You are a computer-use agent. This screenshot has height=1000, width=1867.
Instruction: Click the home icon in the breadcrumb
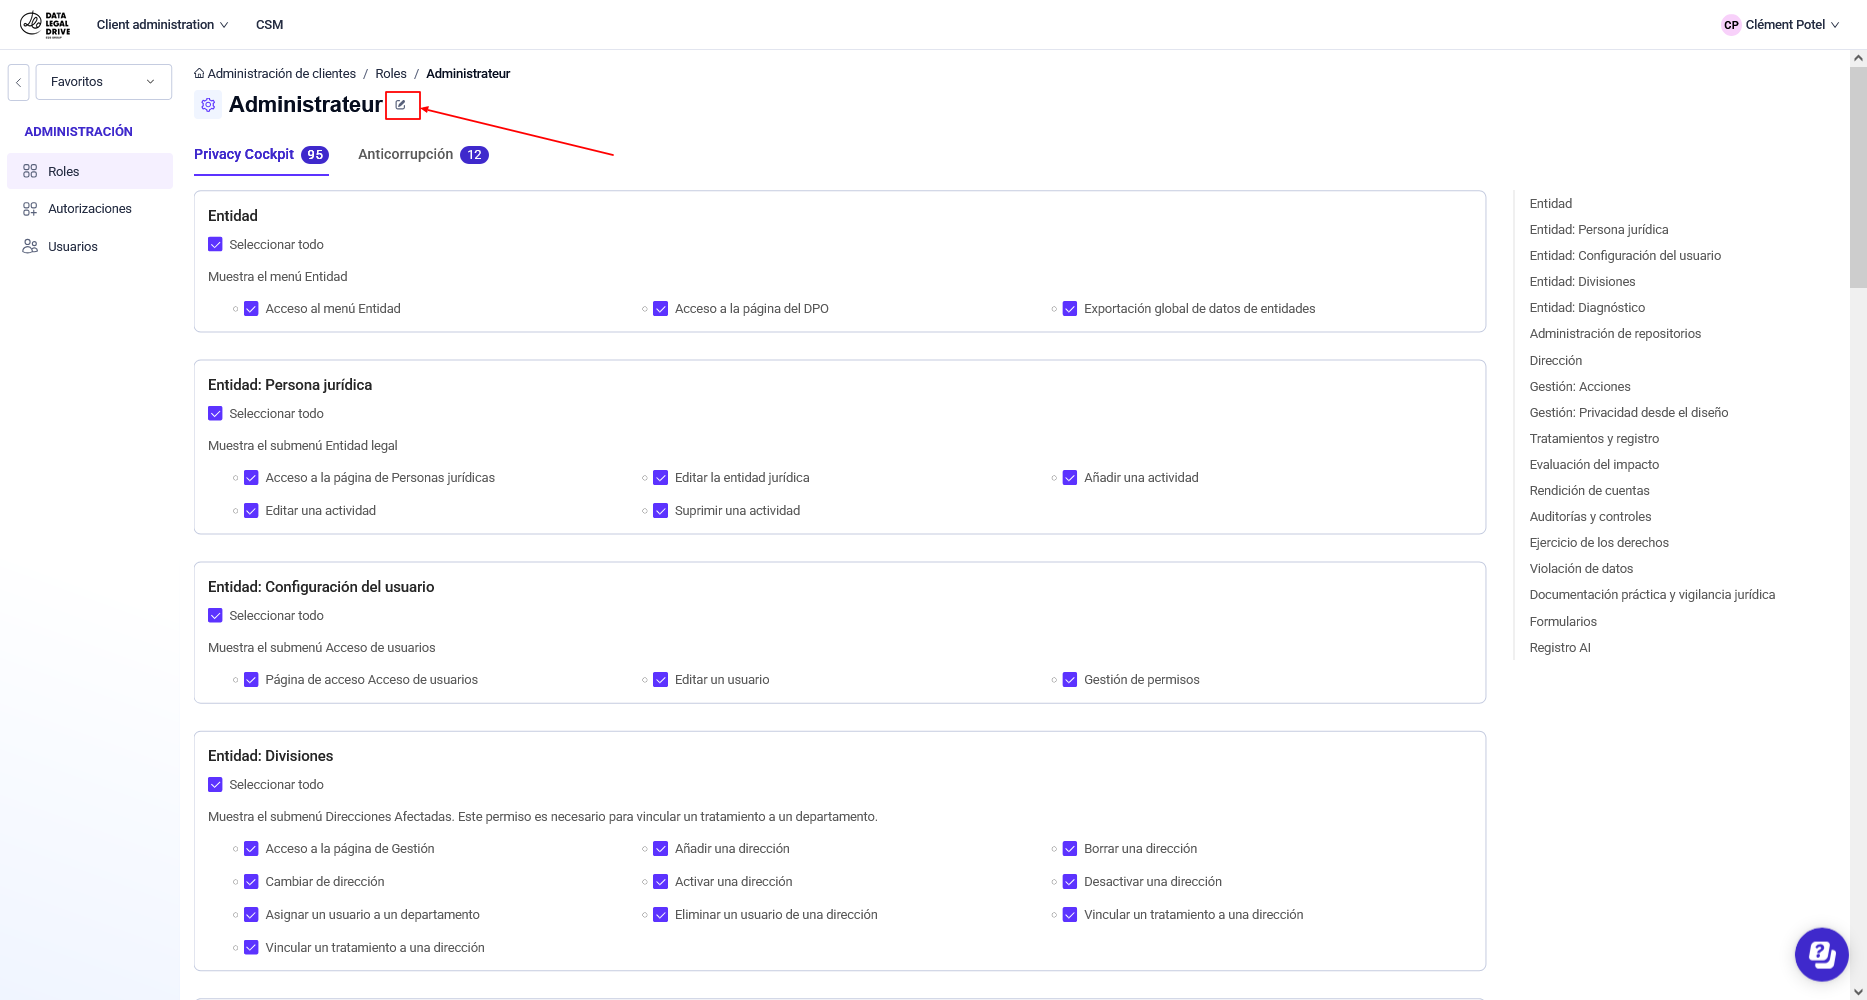(199, 73)
